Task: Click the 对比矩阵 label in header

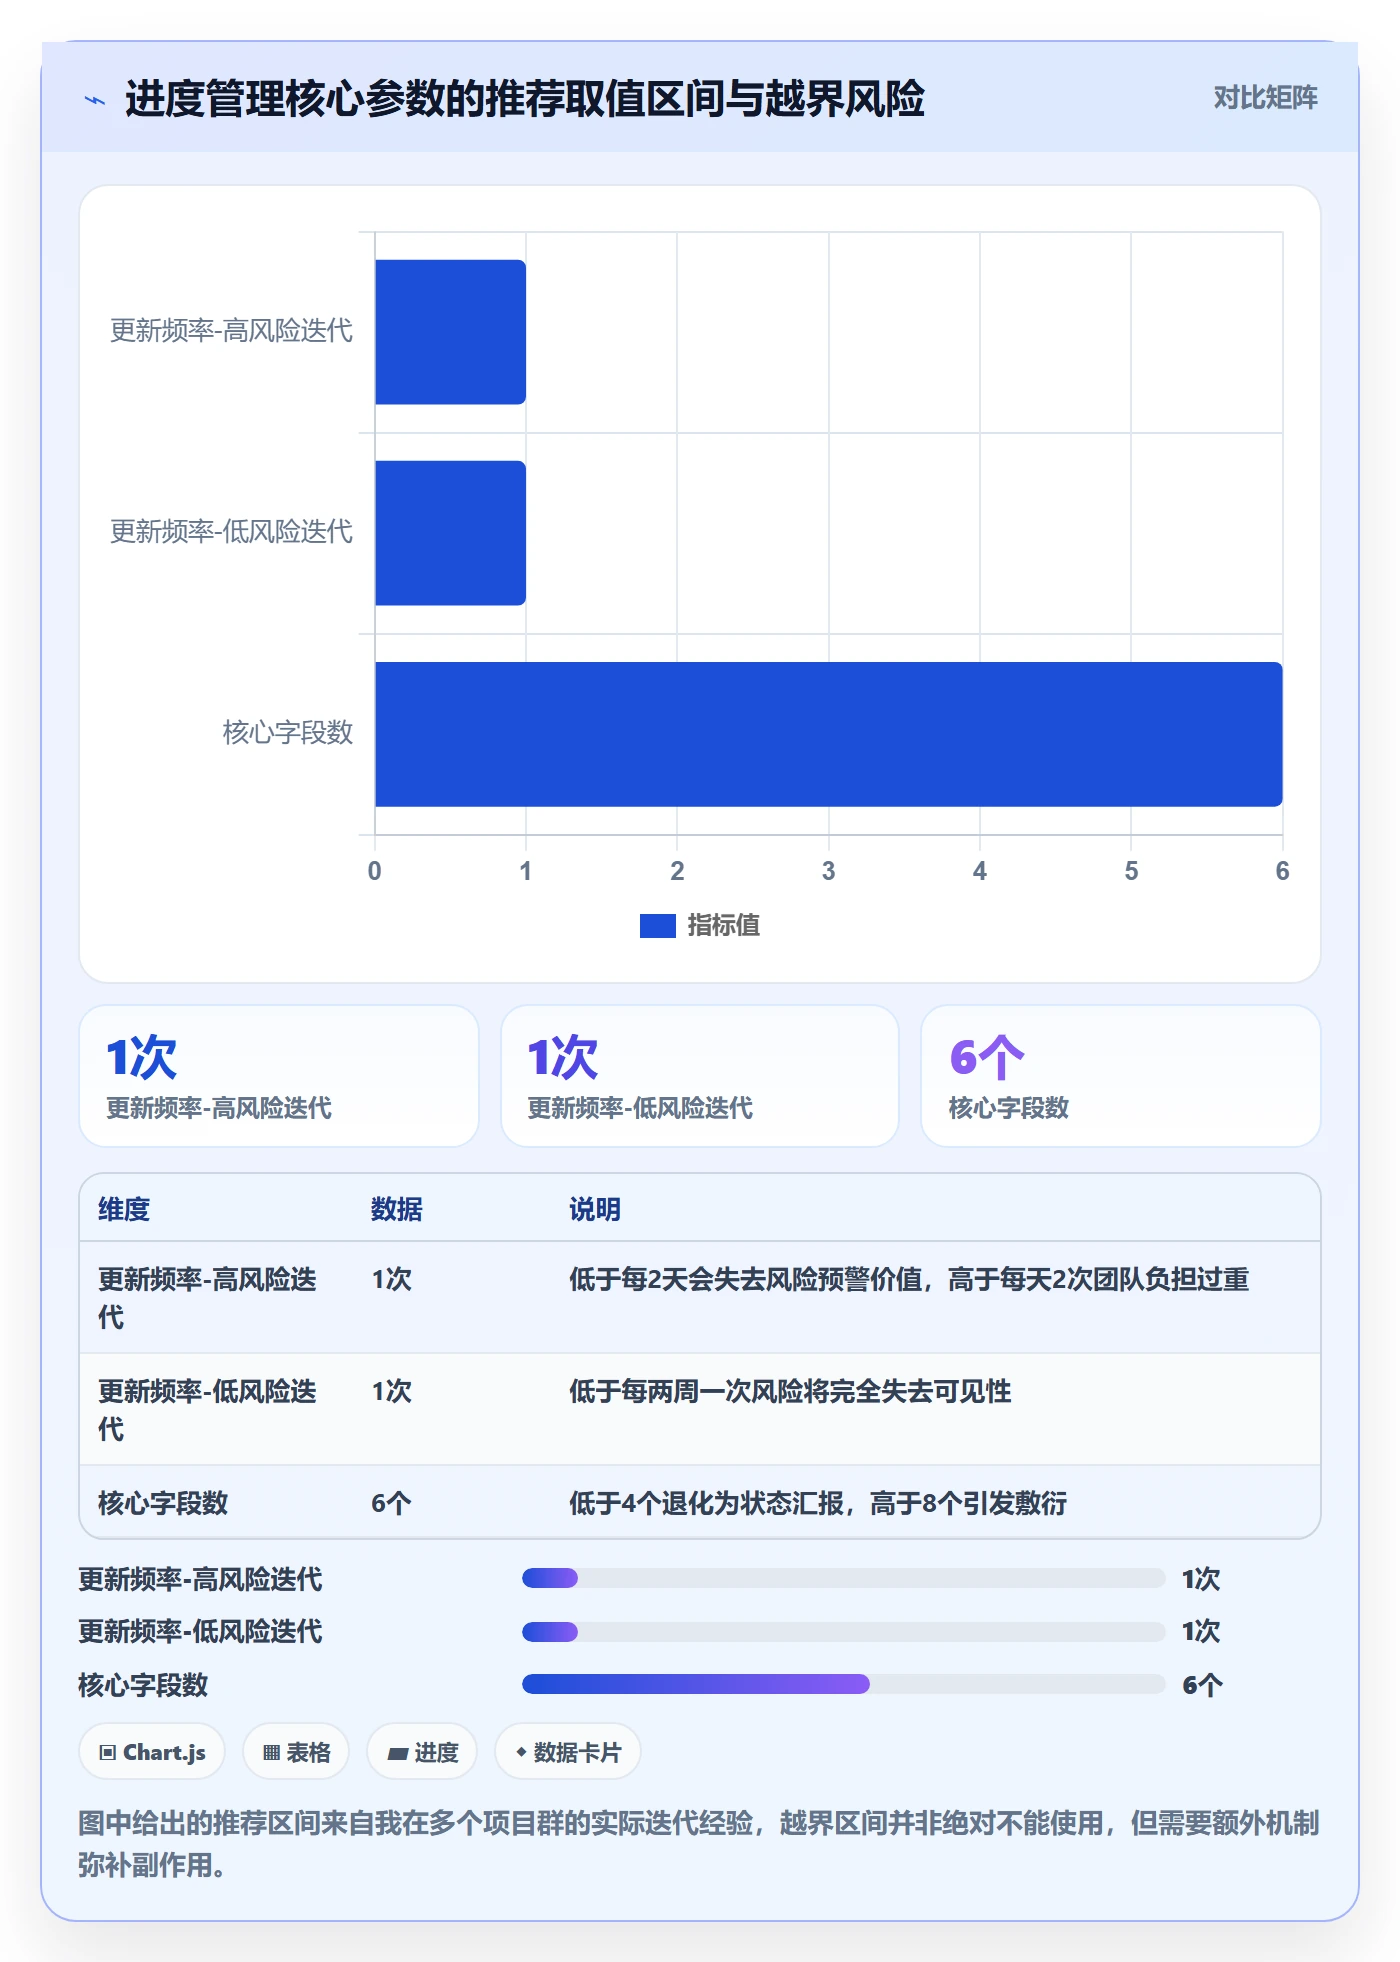Action: click(1265, 98)
